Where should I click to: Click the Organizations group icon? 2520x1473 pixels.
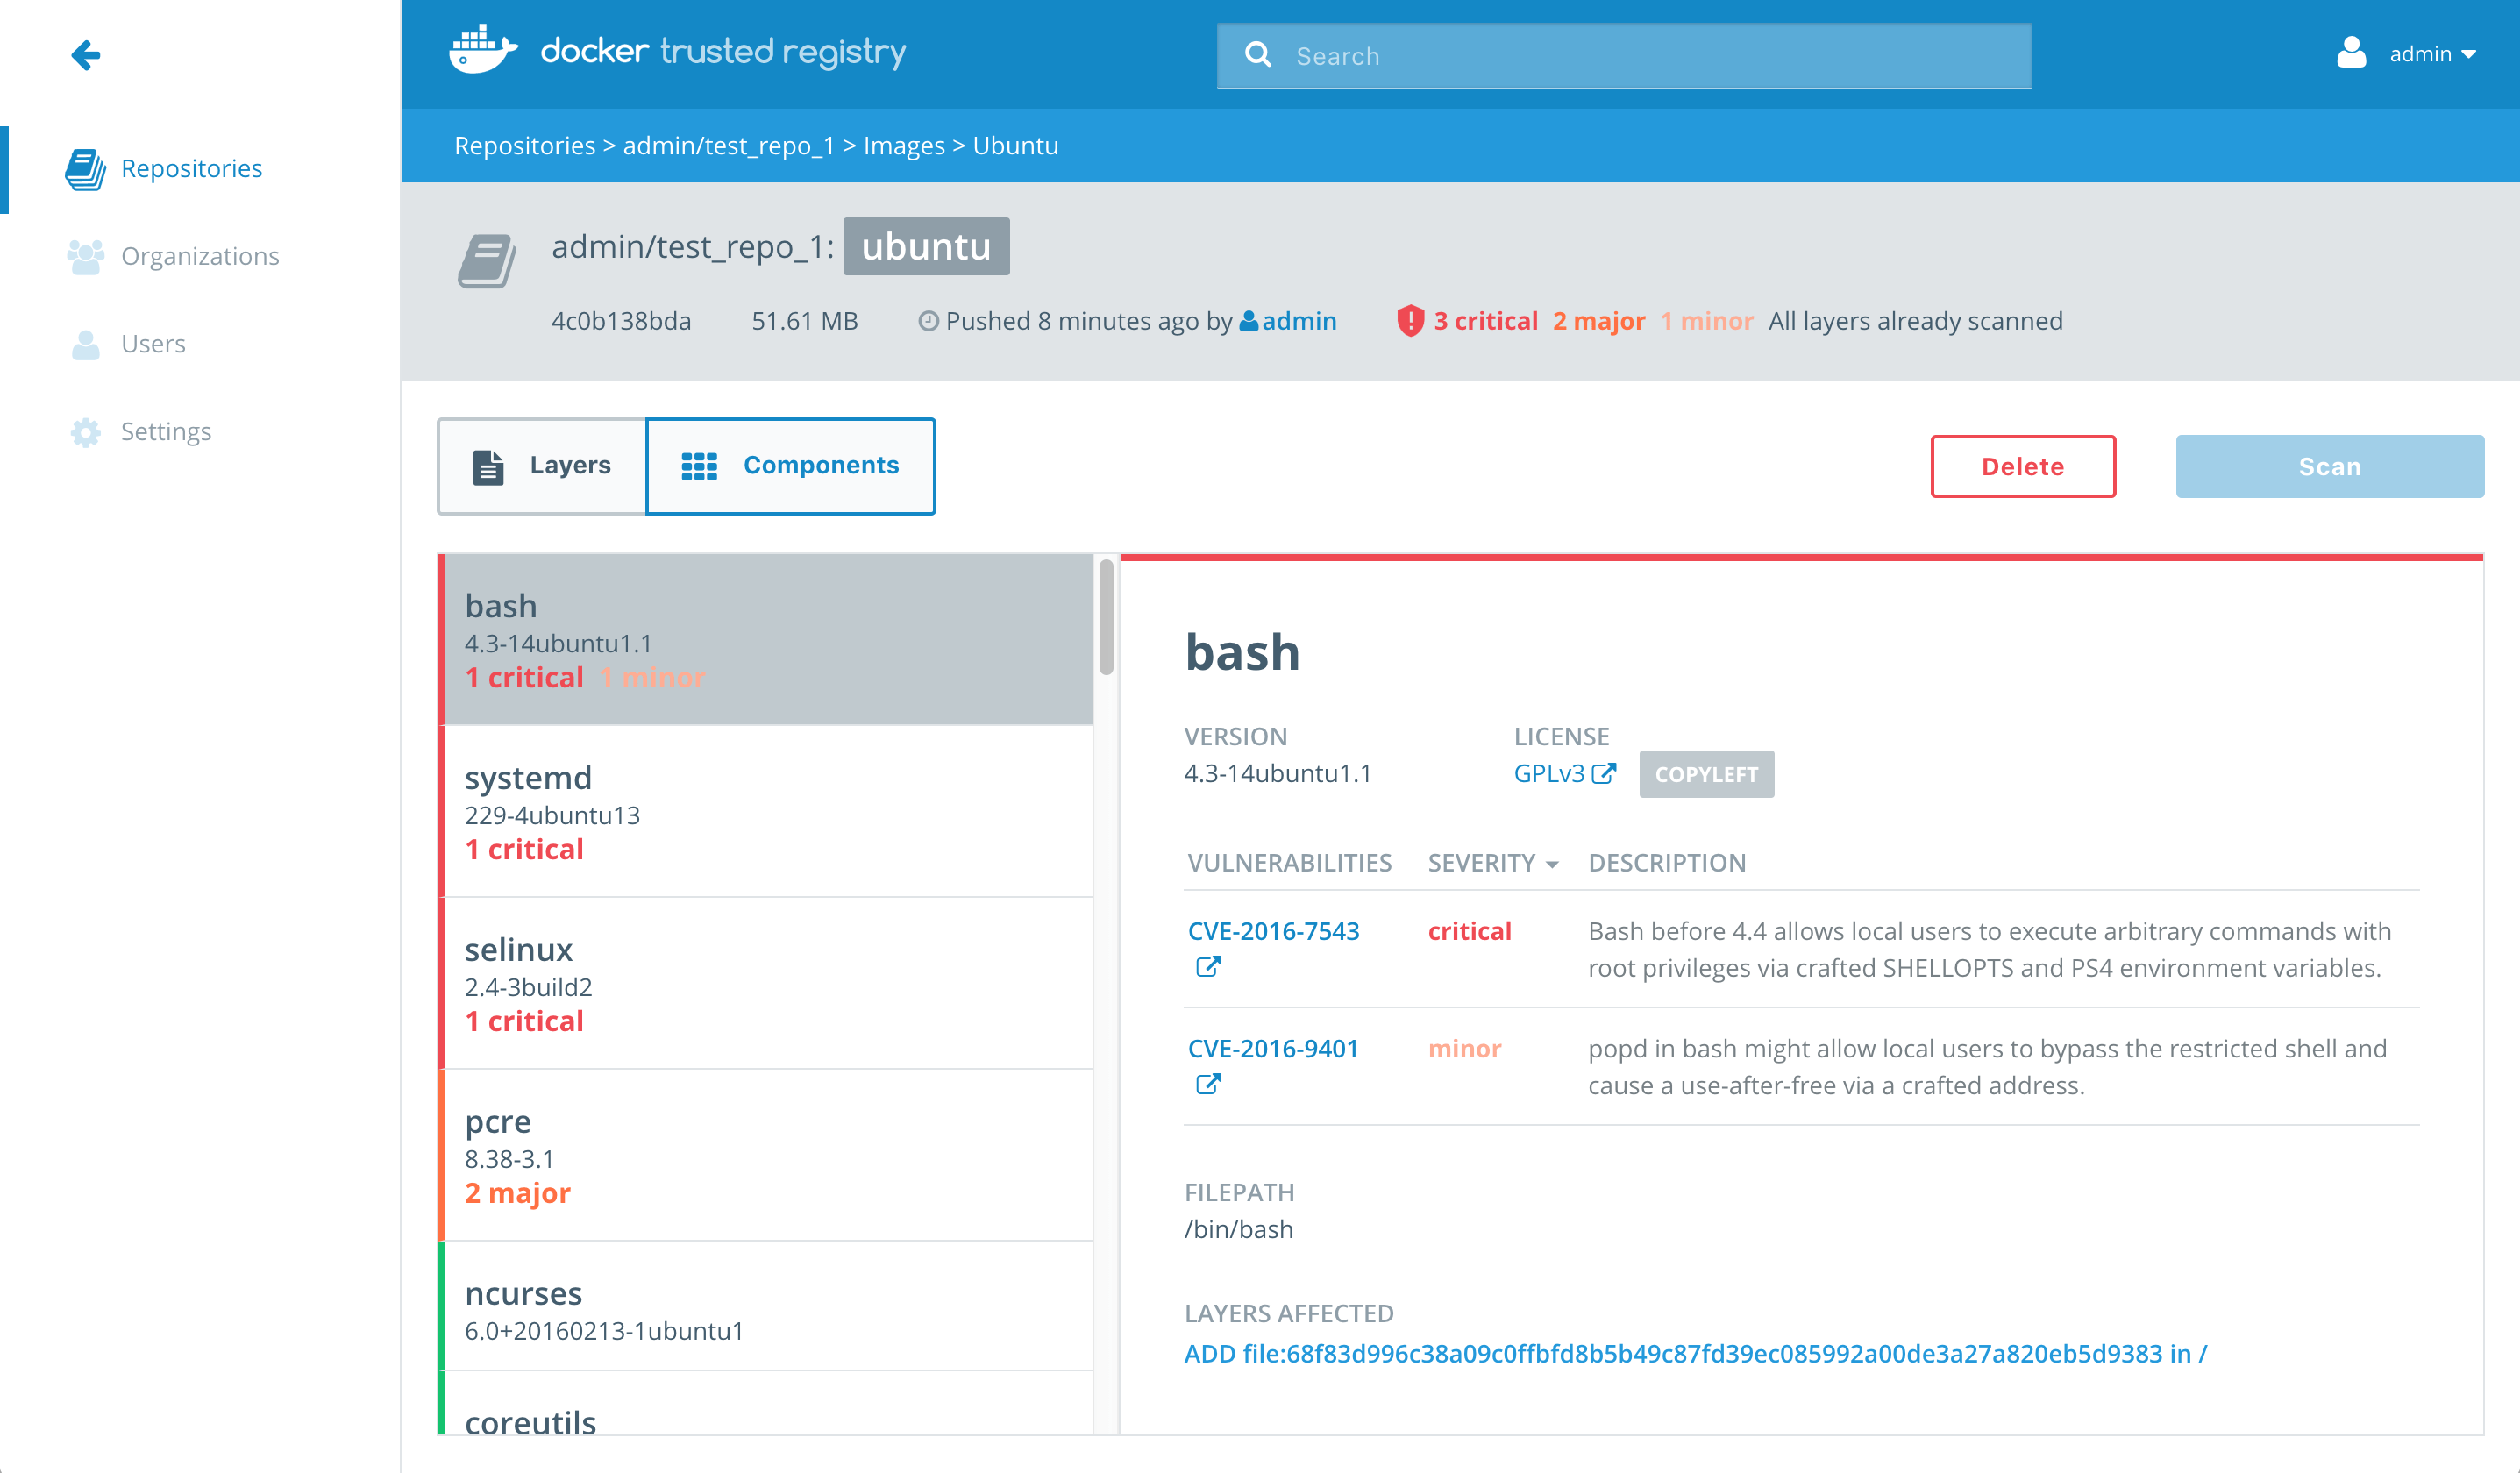[86, 257]
